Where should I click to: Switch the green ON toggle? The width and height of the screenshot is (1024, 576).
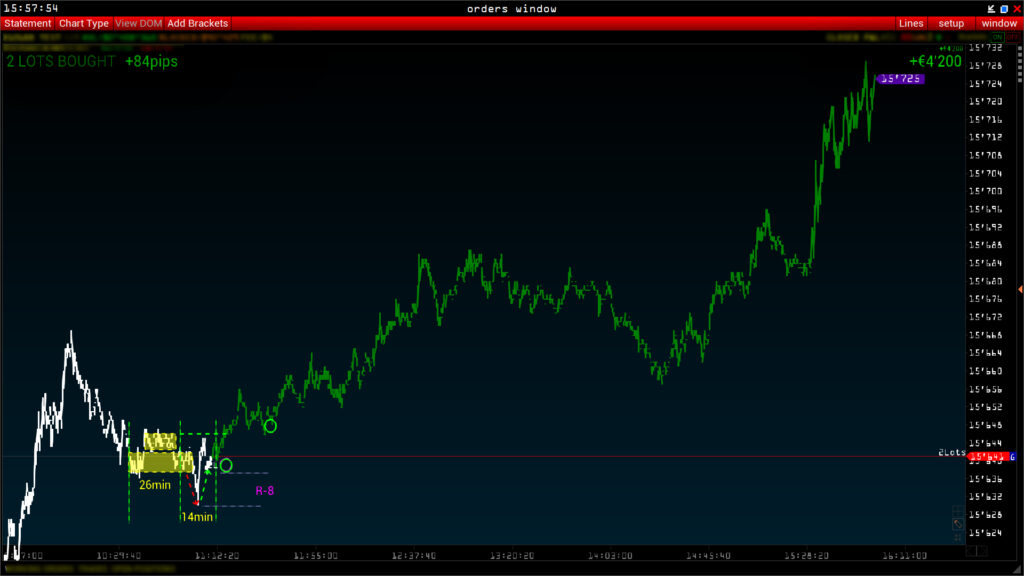click(x=999, y=36)
